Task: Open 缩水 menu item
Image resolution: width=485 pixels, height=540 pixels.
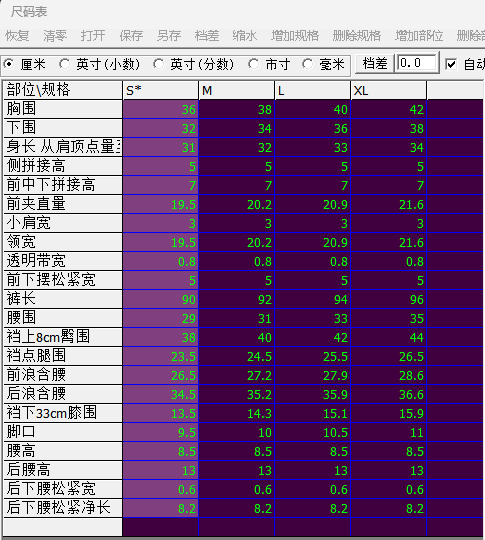Action: coord(245,35)
